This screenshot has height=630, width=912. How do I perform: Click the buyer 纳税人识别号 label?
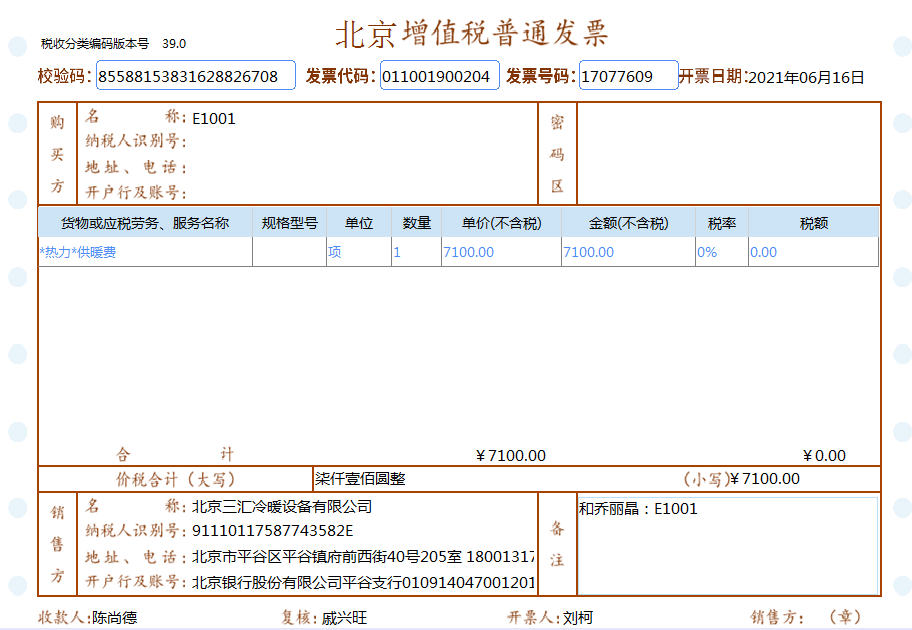pyautogui.click(x=136, y=141)
